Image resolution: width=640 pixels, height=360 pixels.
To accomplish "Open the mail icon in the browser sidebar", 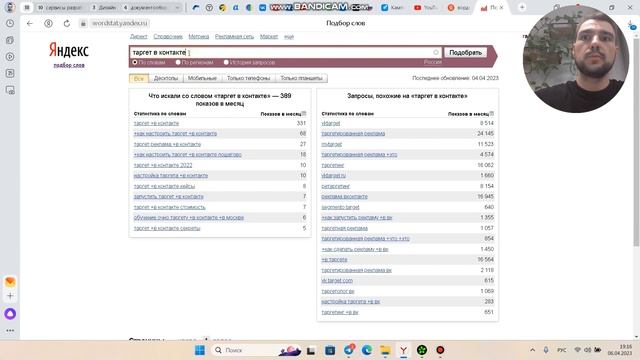I will tap(10, 282).
